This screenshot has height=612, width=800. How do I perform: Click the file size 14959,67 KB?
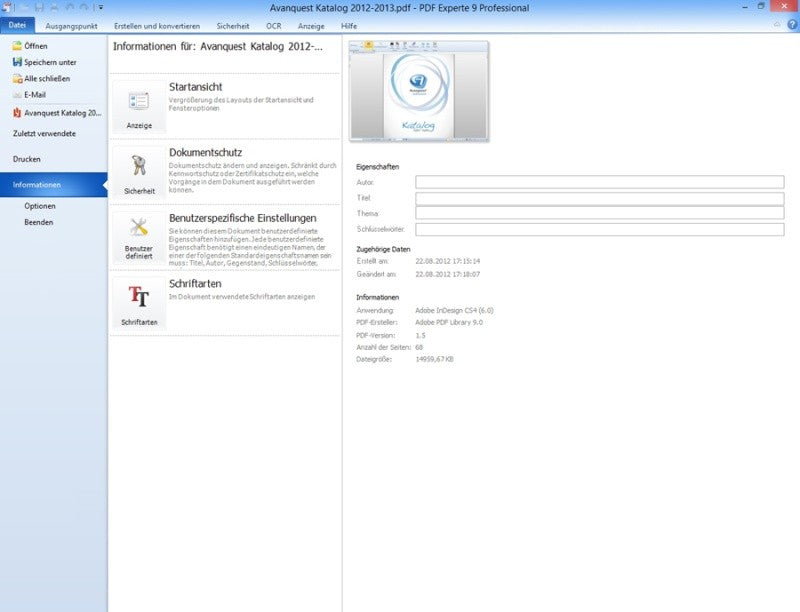point(434,360)
